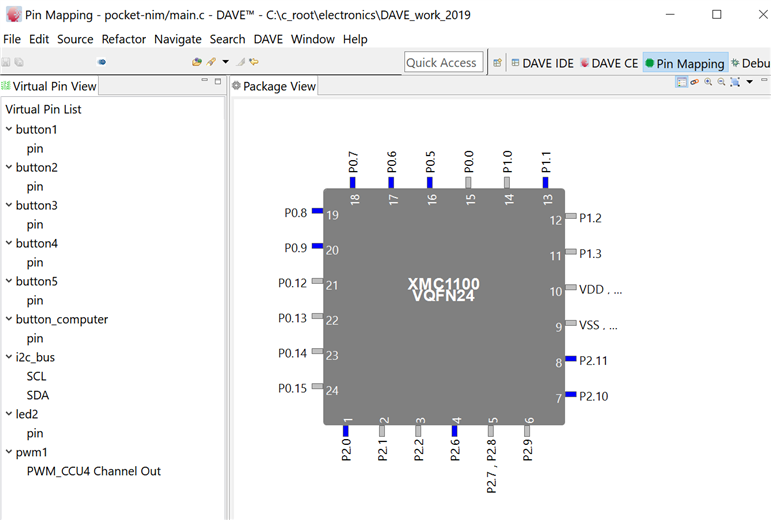Select the Package View tab
Screen dimensions: 771x520
[x=273, y=86]
